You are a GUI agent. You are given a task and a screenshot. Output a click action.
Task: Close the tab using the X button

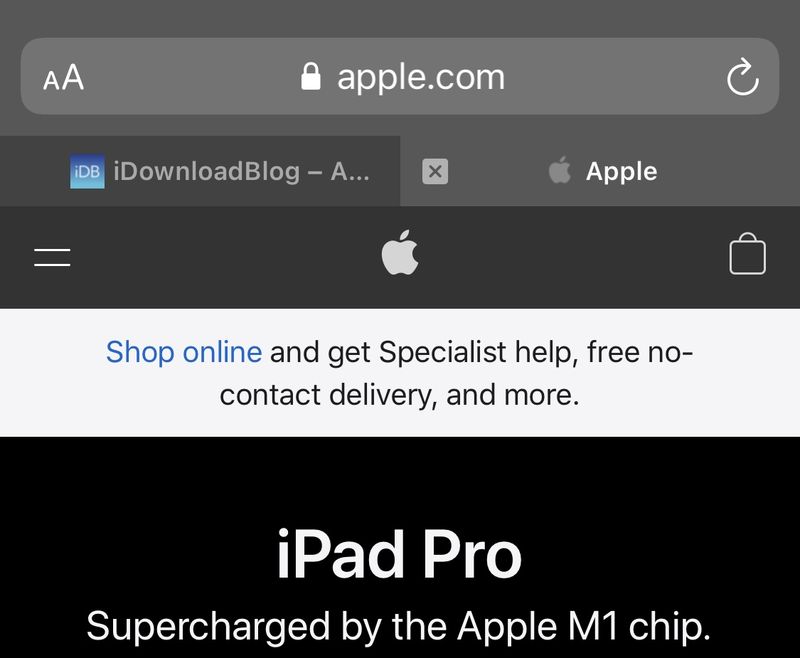coord(435,171)
